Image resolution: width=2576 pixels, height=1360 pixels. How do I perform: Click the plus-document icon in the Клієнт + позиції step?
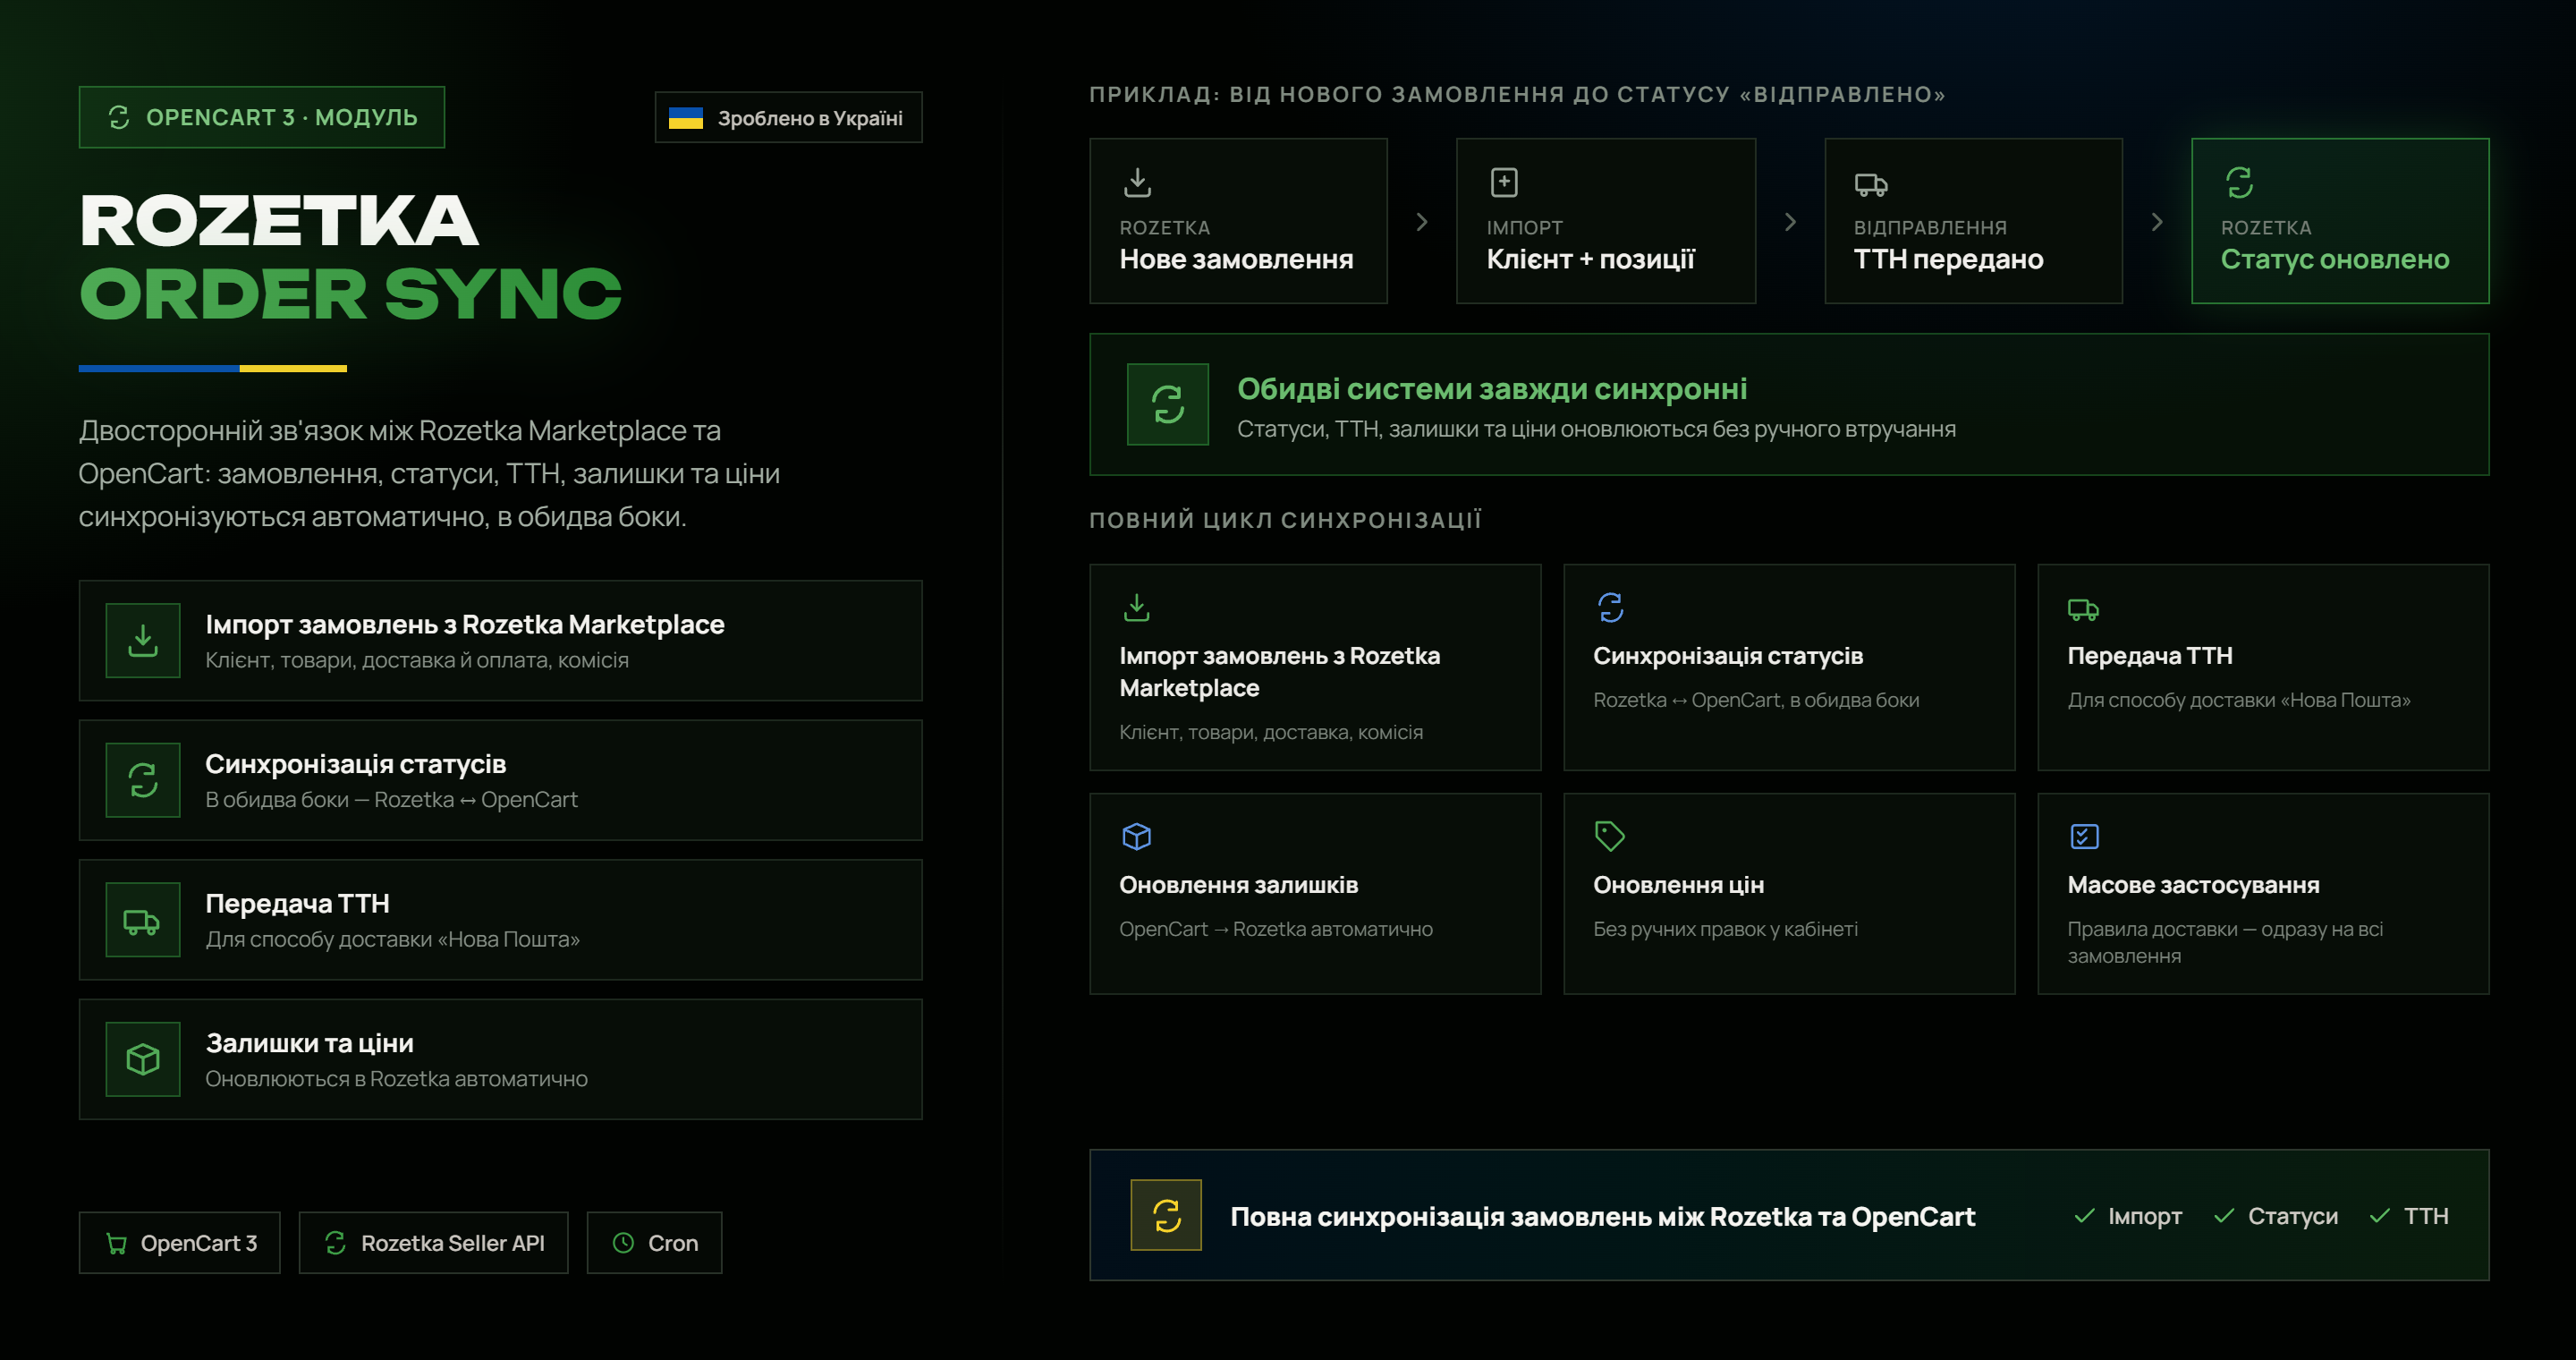(x=1504, y=182)
